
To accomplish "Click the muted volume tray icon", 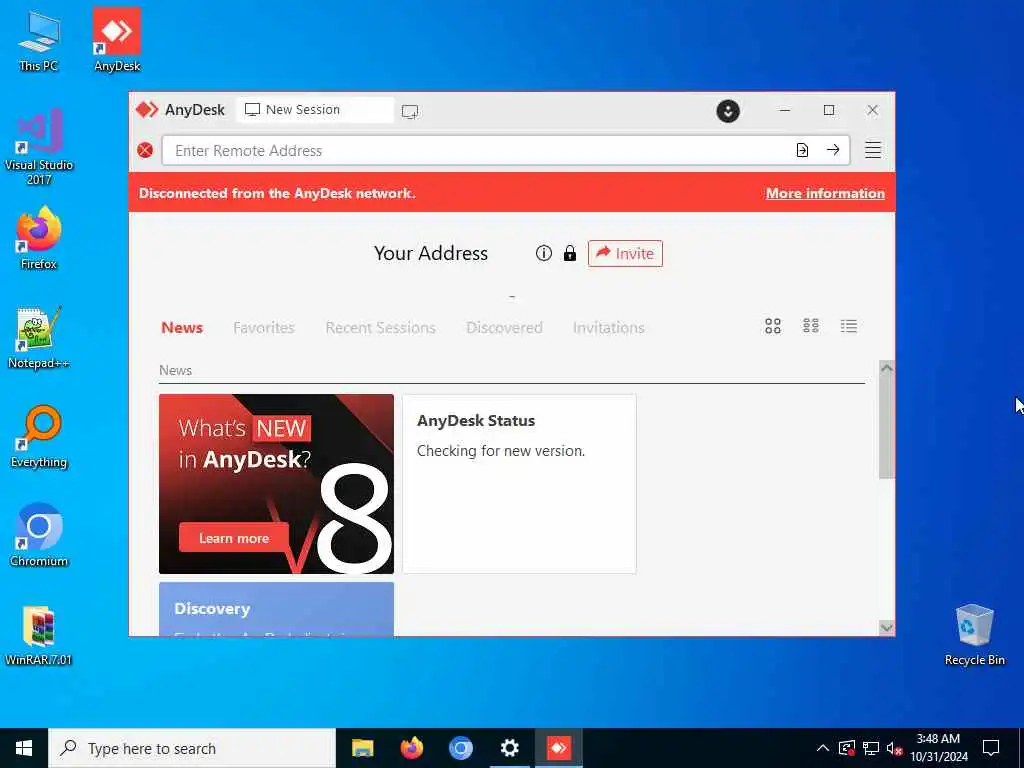I will [x=894, y=748].
